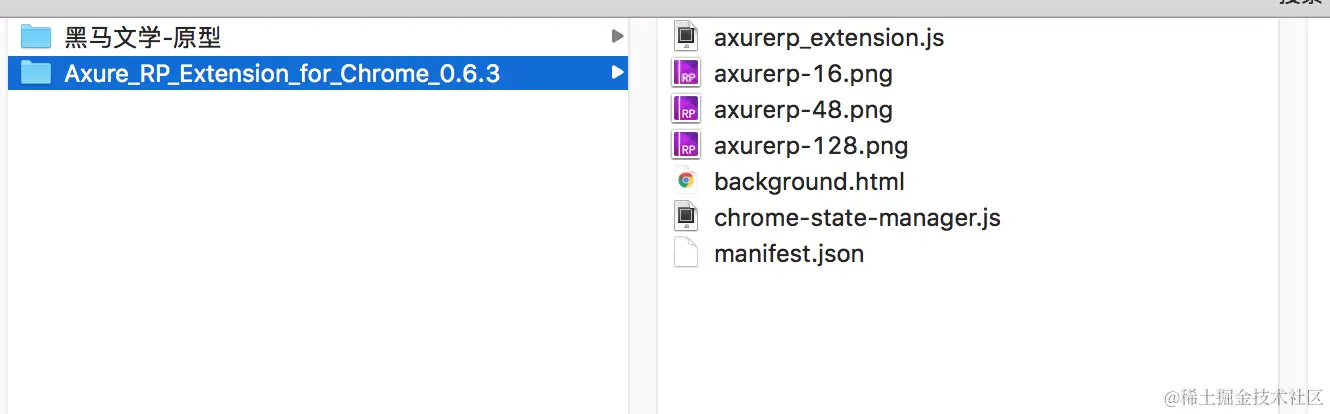This screenshot has width=1330, height=414.
Task: Click the axurerp-128.png RP icon
Action: [x=685, y=145]
